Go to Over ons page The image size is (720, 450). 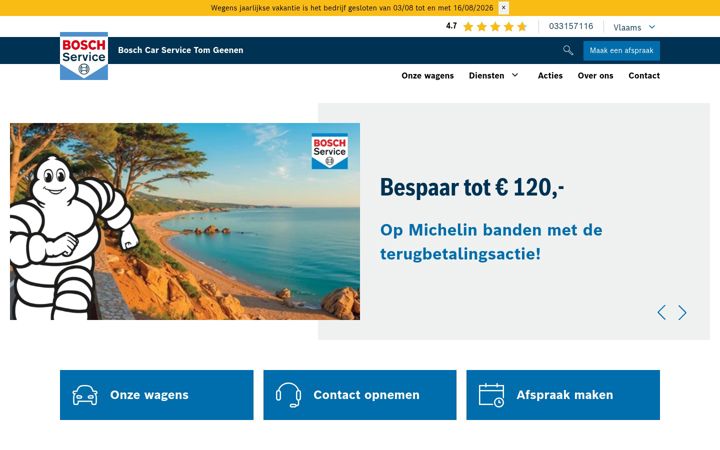(x=595, y=76)
